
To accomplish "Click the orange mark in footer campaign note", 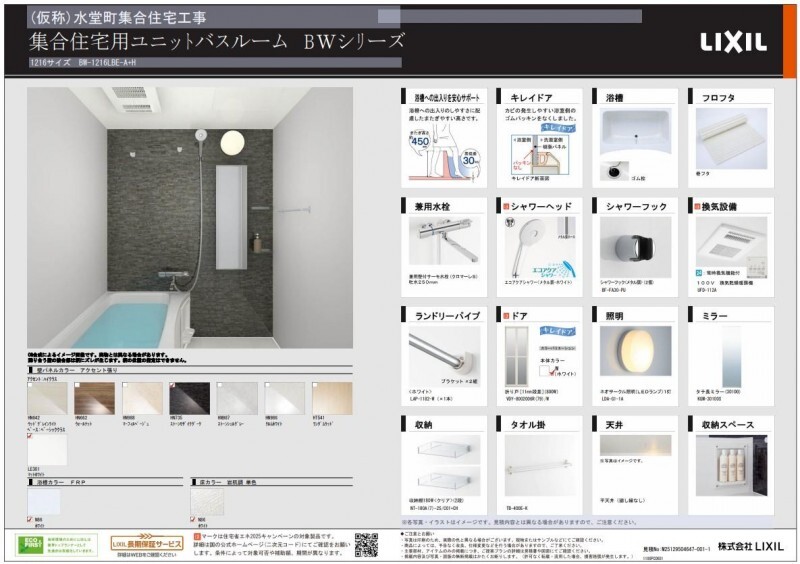I will [x=197, y=536].
